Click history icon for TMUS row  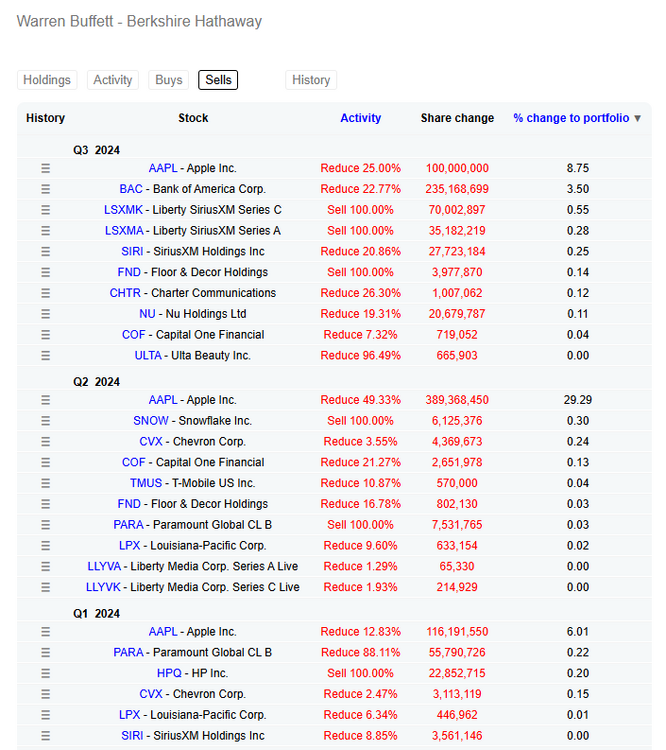pos(45,483)
